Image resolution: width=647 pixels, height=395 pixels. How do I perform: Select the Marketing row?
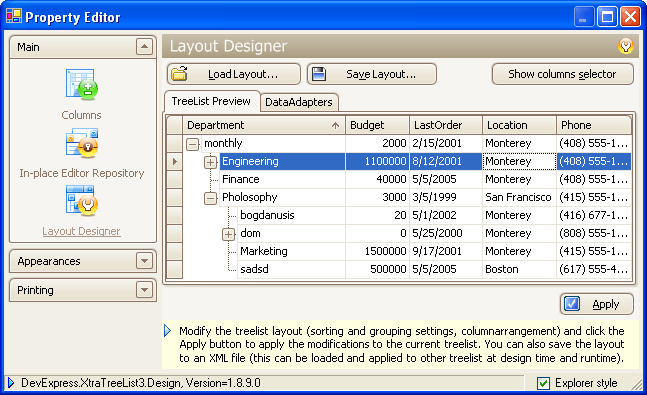coord(399,251)
